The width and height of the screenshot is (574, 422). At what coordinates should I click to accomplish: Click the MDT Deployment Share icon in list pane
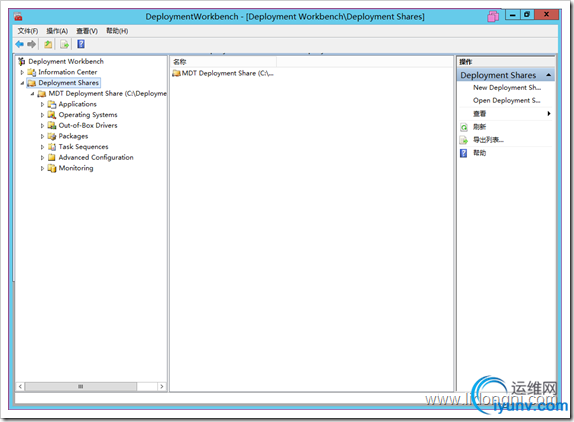pyautogui.click(x=176, y=73)
